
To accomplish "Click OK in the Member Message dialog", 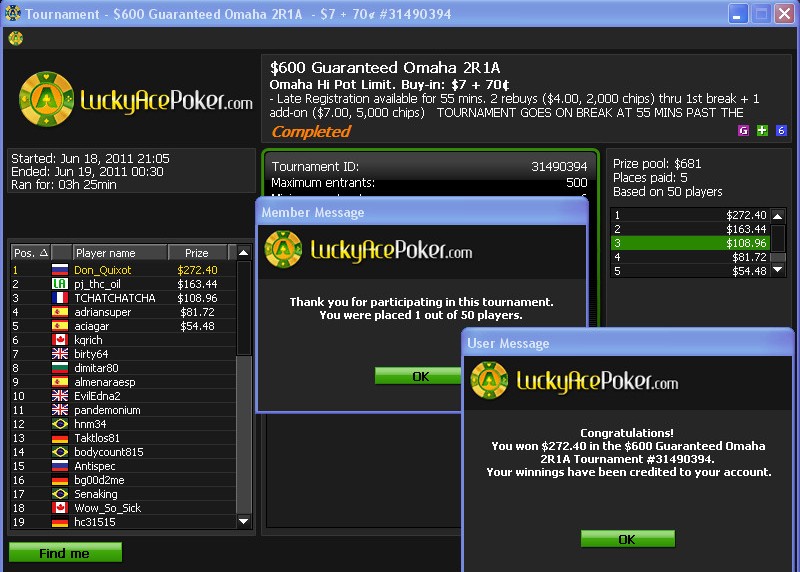I will pyautogui.click(x=420, y=376).
